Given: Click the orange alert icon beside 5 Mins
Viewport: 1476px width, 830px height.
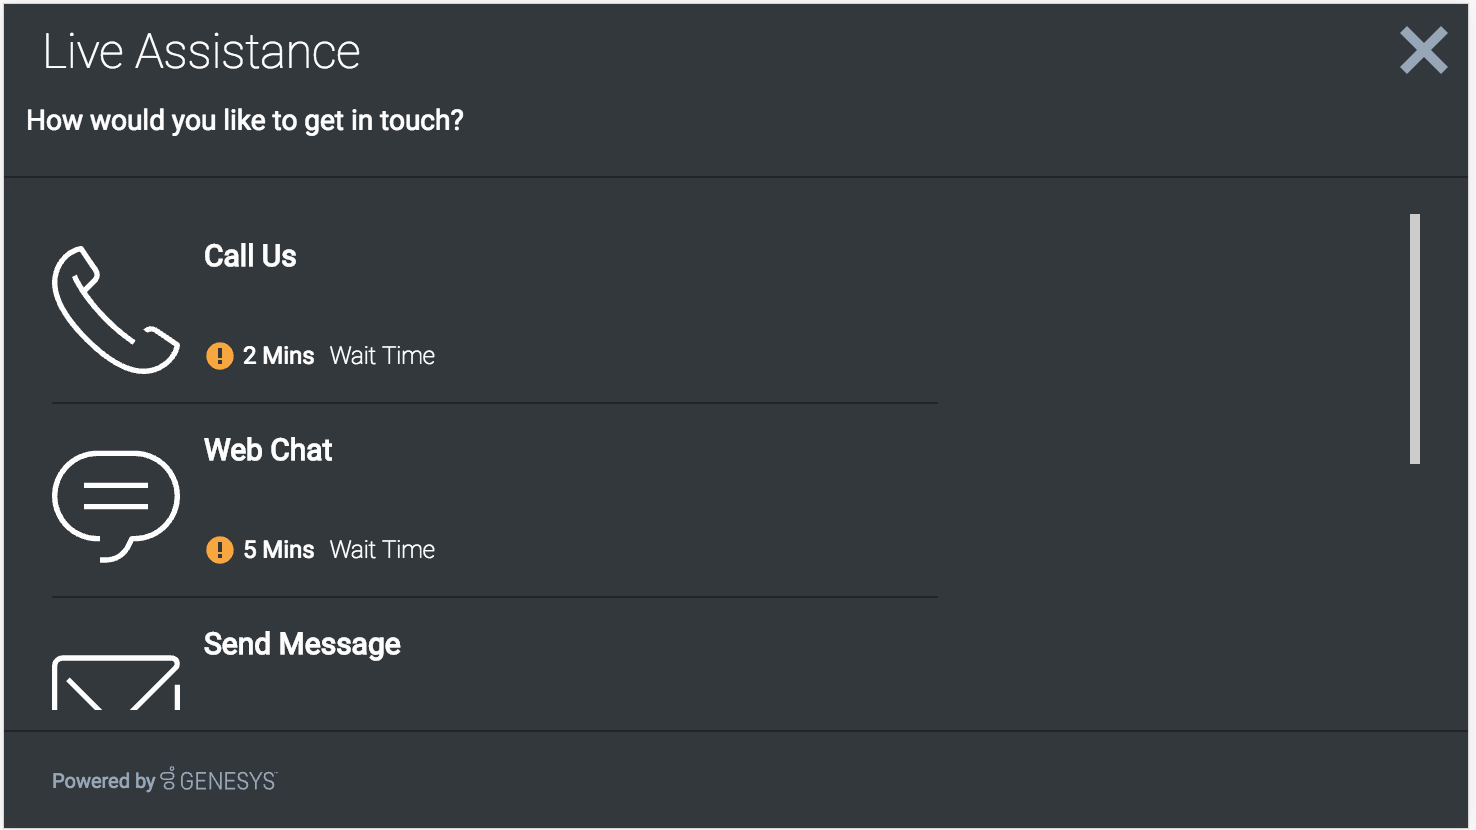Looking at the screenshot, I should point(220,550).
